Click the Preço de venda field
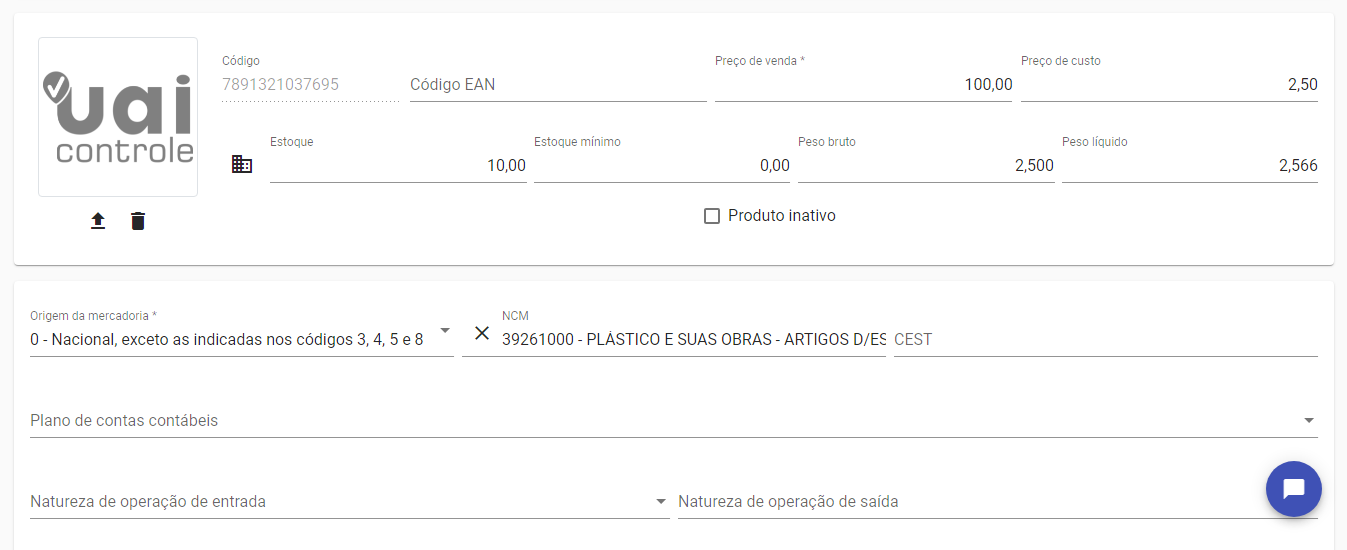 click(x=863, y=85)
